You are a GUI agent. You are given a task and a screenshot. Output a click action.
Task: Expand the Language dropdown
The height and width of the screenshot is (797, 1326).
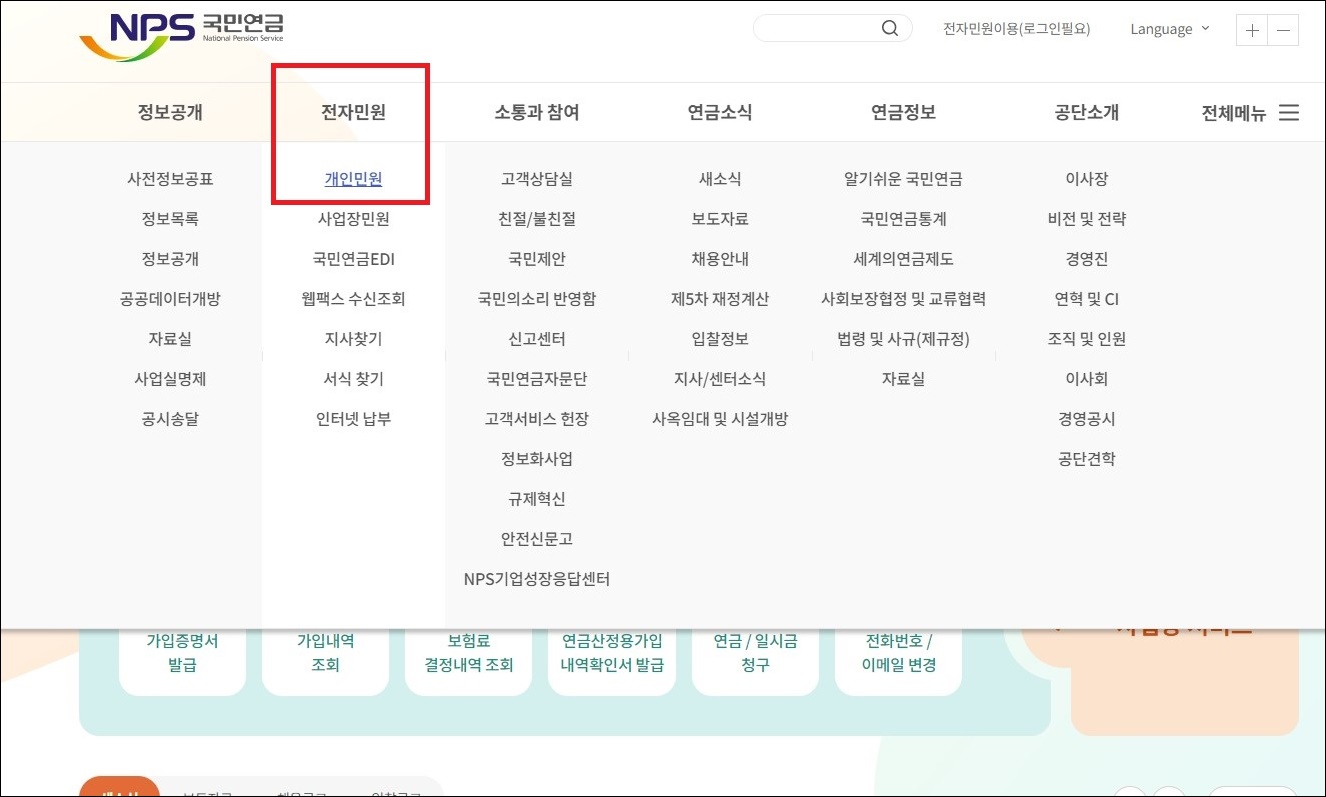coord(1168,29)
